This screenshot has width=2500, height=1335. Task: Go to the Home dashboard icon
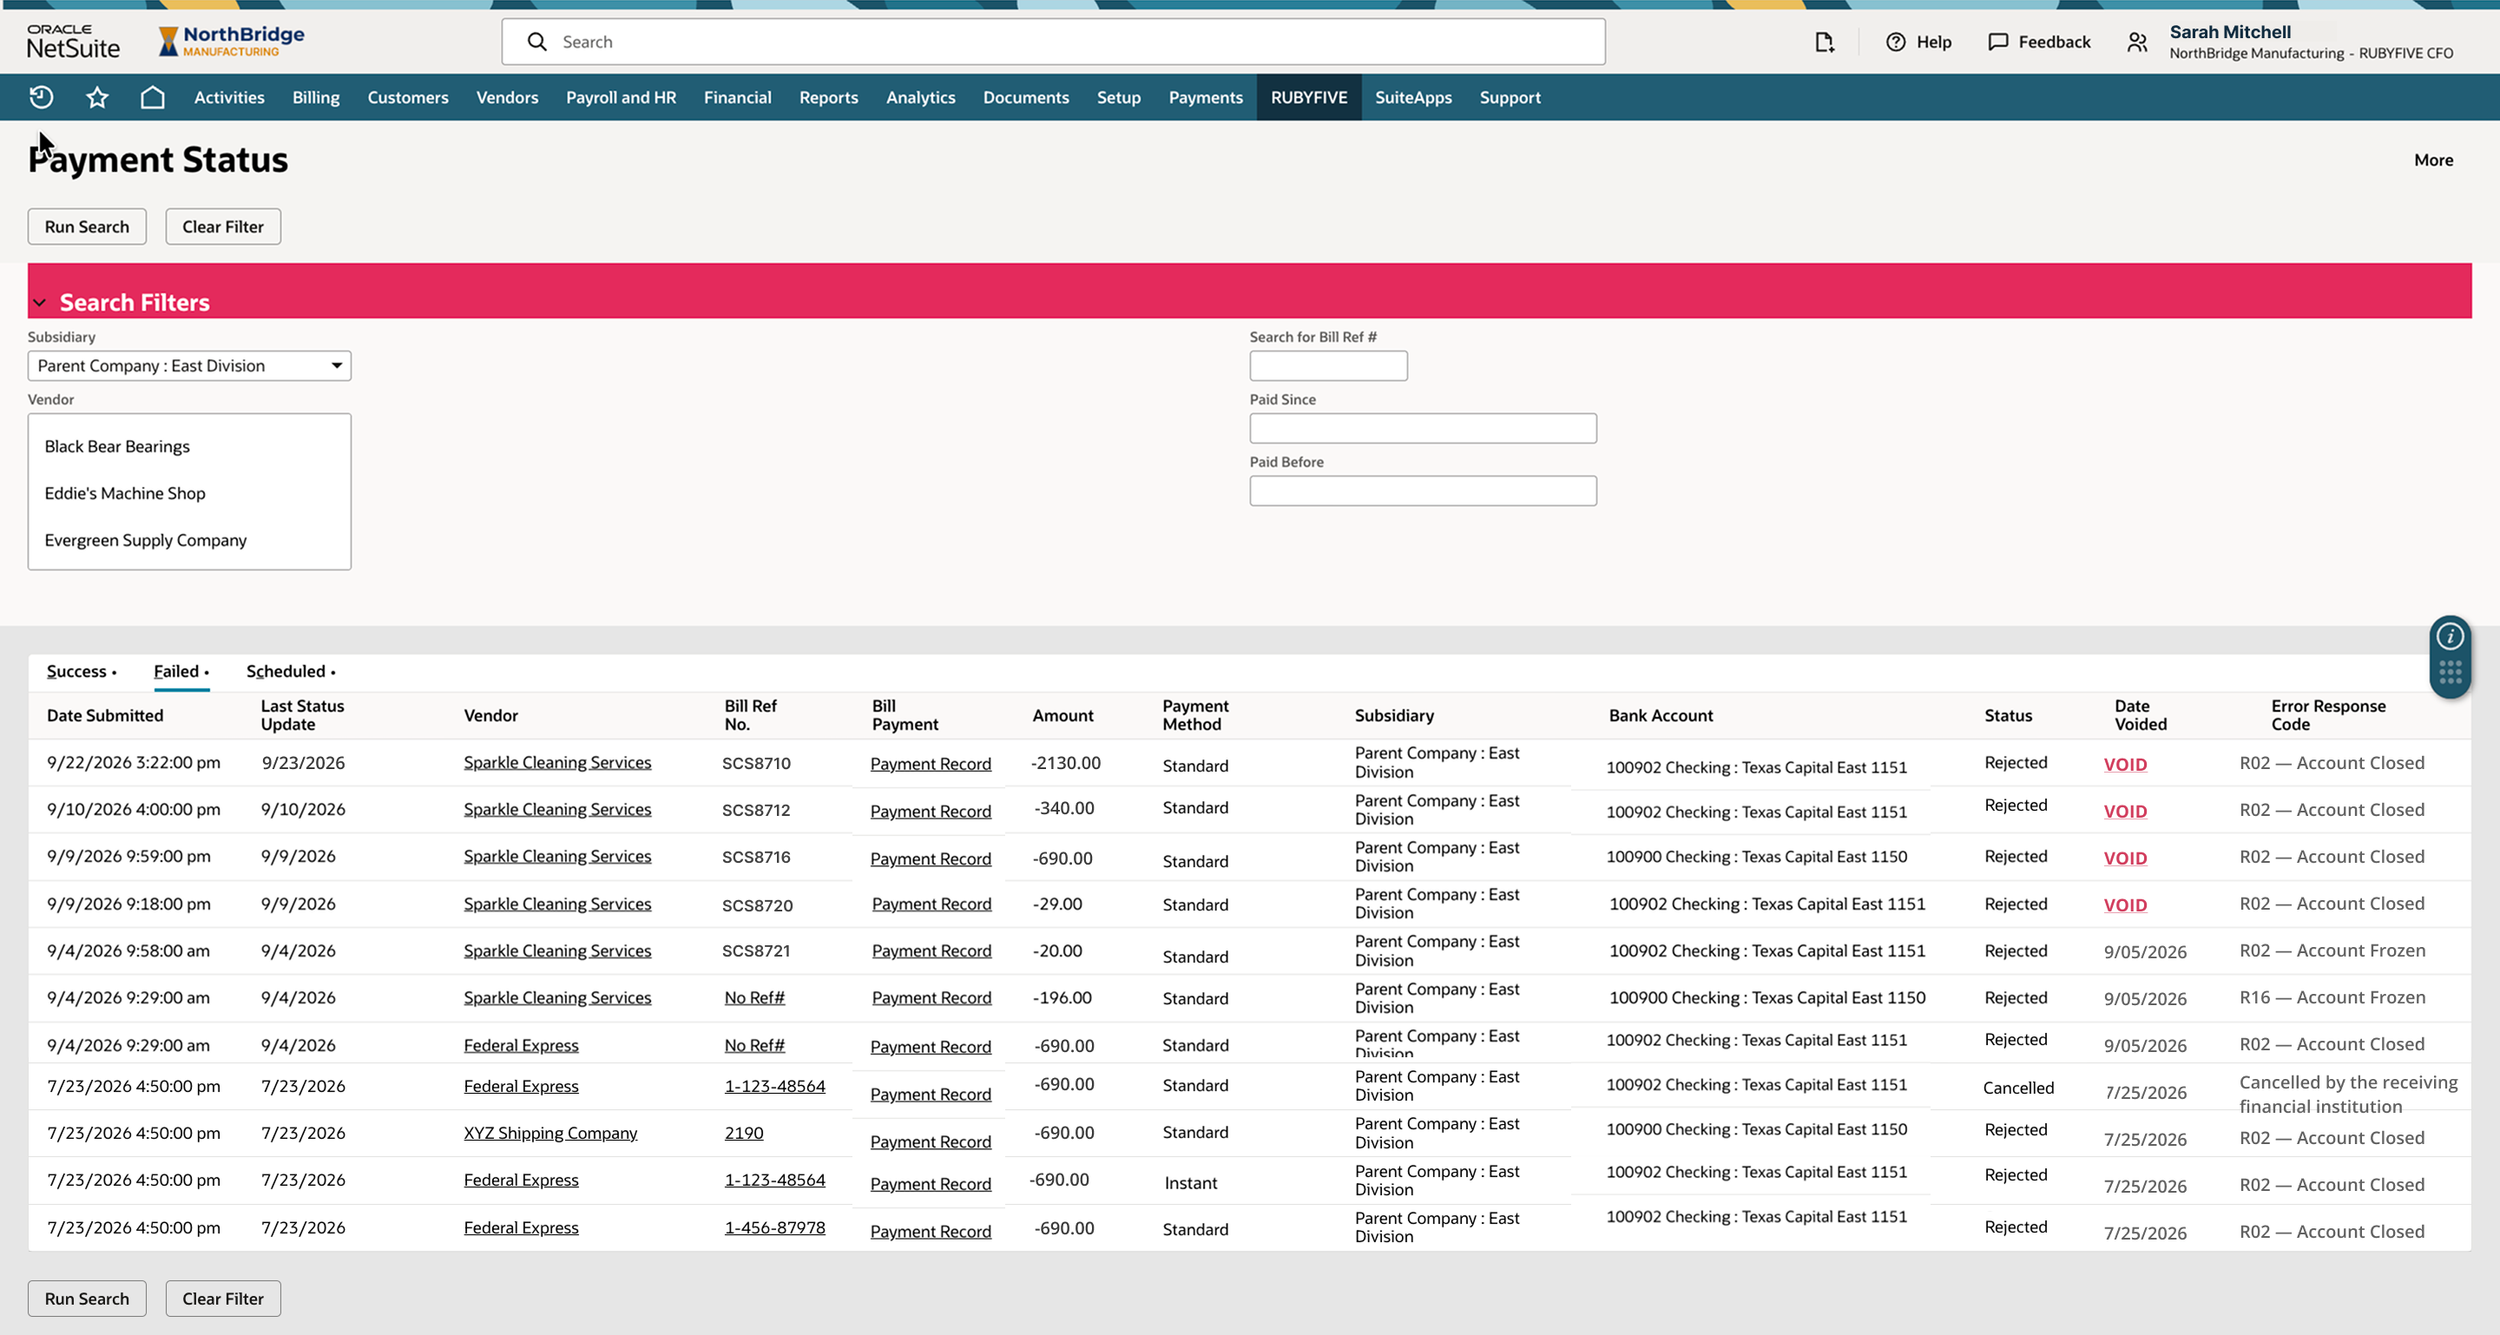pyautogui.click(x=152, y=97)
